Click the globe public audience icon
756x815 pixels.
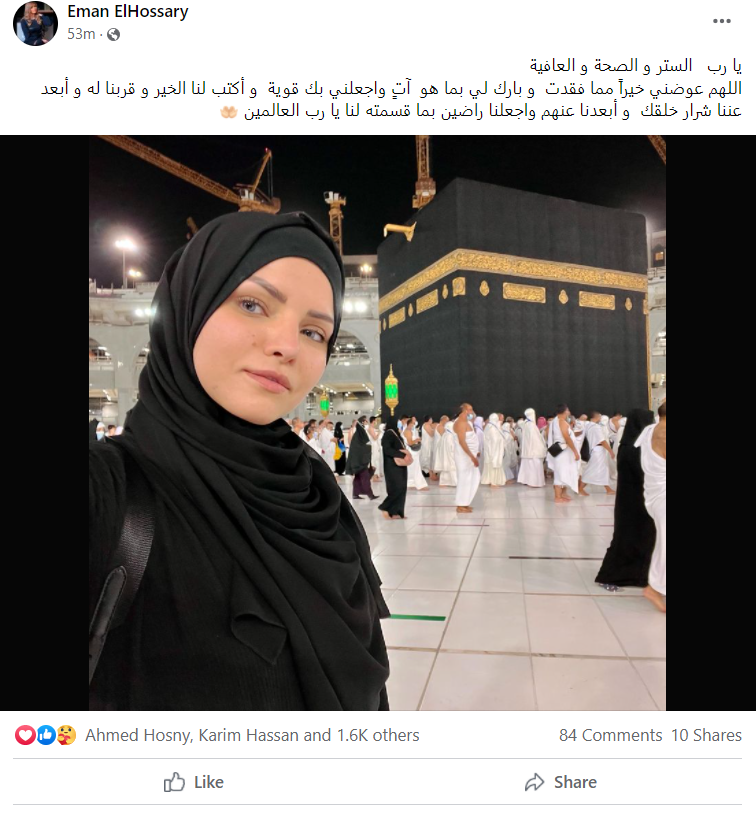(x=113, y=35)
